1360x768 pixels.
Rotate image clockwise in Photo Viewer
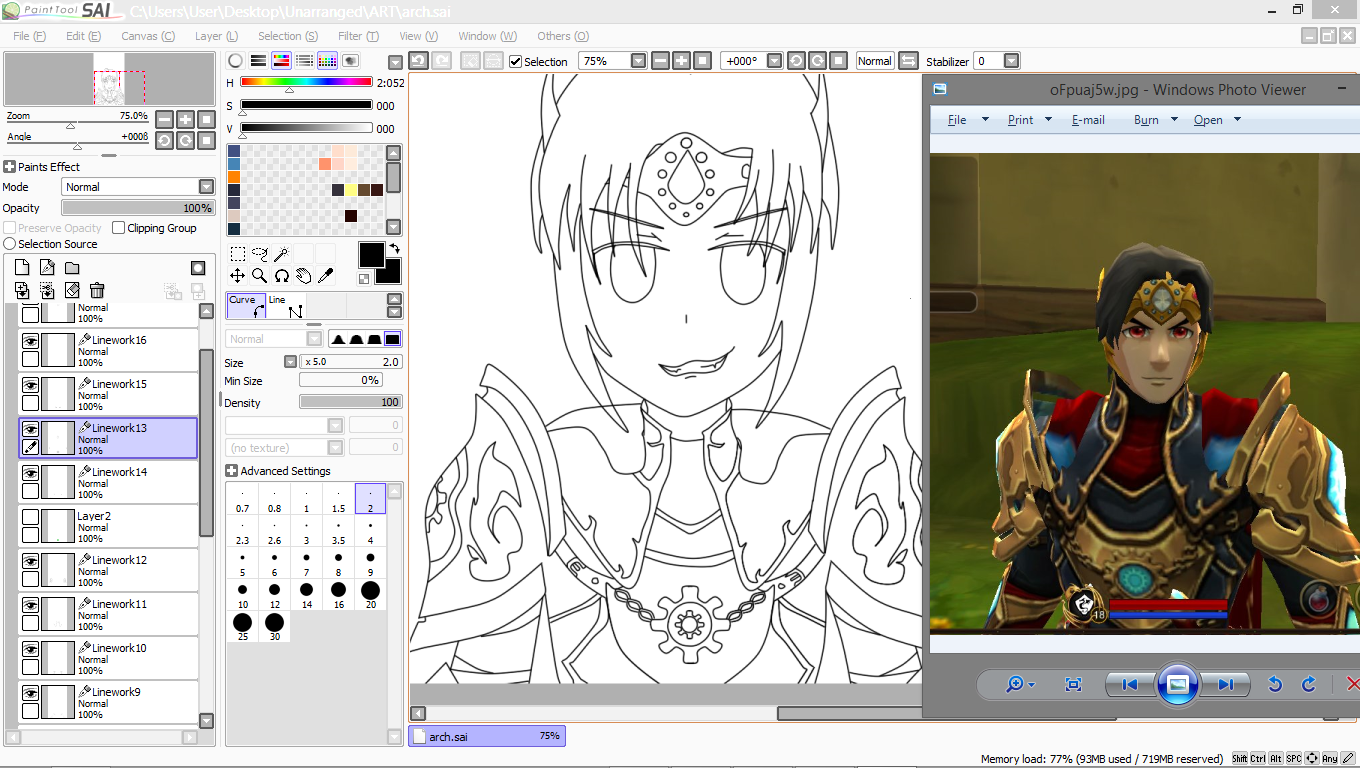pyautogui.click(x=1308, y=684)
